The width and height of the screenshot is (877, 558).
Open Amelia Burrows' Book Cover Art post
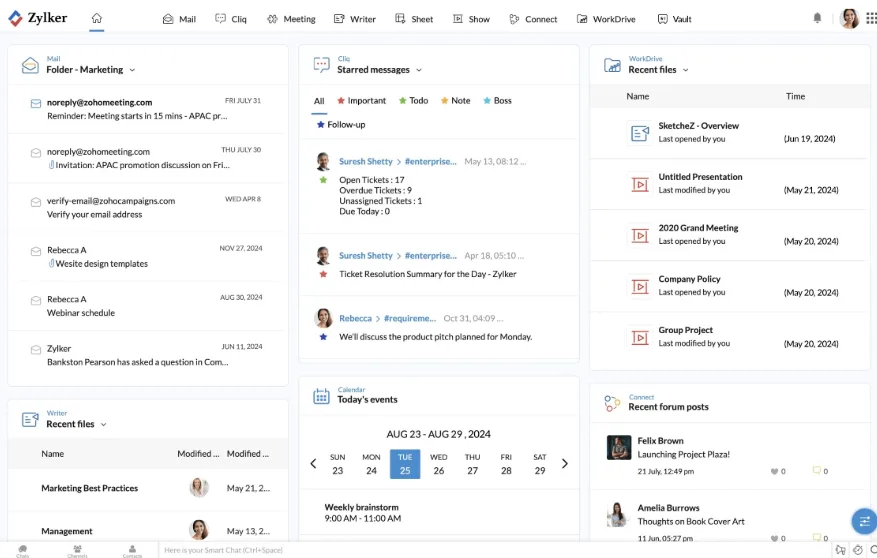click(691, 522)
